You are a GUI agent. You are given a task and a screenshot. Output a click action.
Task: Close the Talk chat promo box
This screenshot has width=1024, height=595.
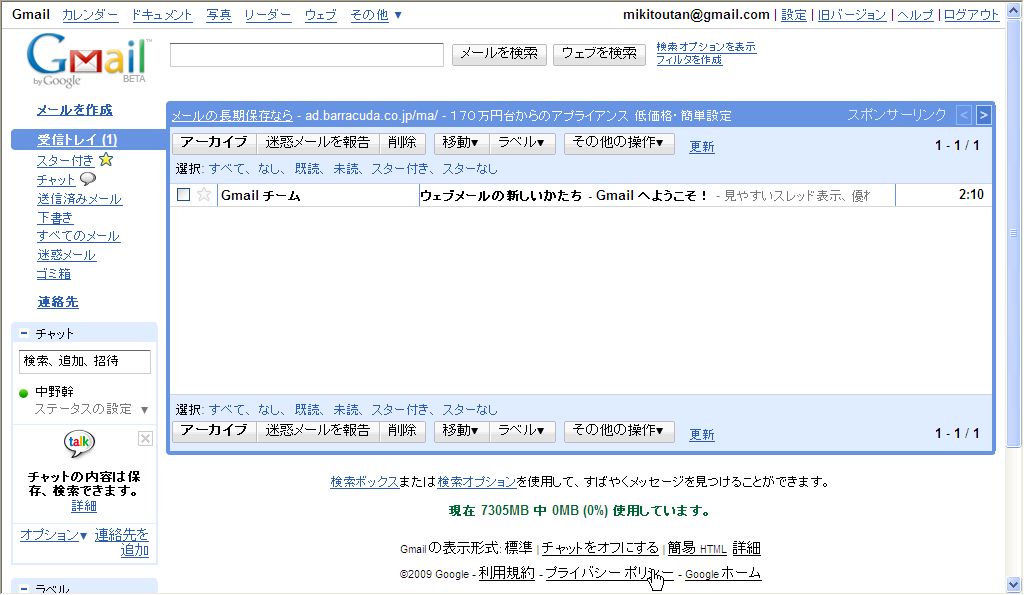[x=145, y=438]
